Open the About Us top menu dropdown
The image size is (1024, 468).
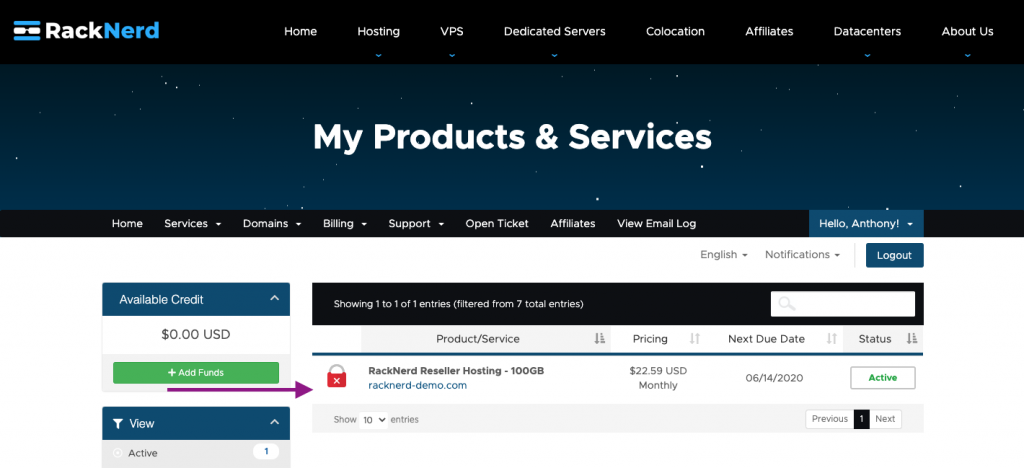coord(967,31)
